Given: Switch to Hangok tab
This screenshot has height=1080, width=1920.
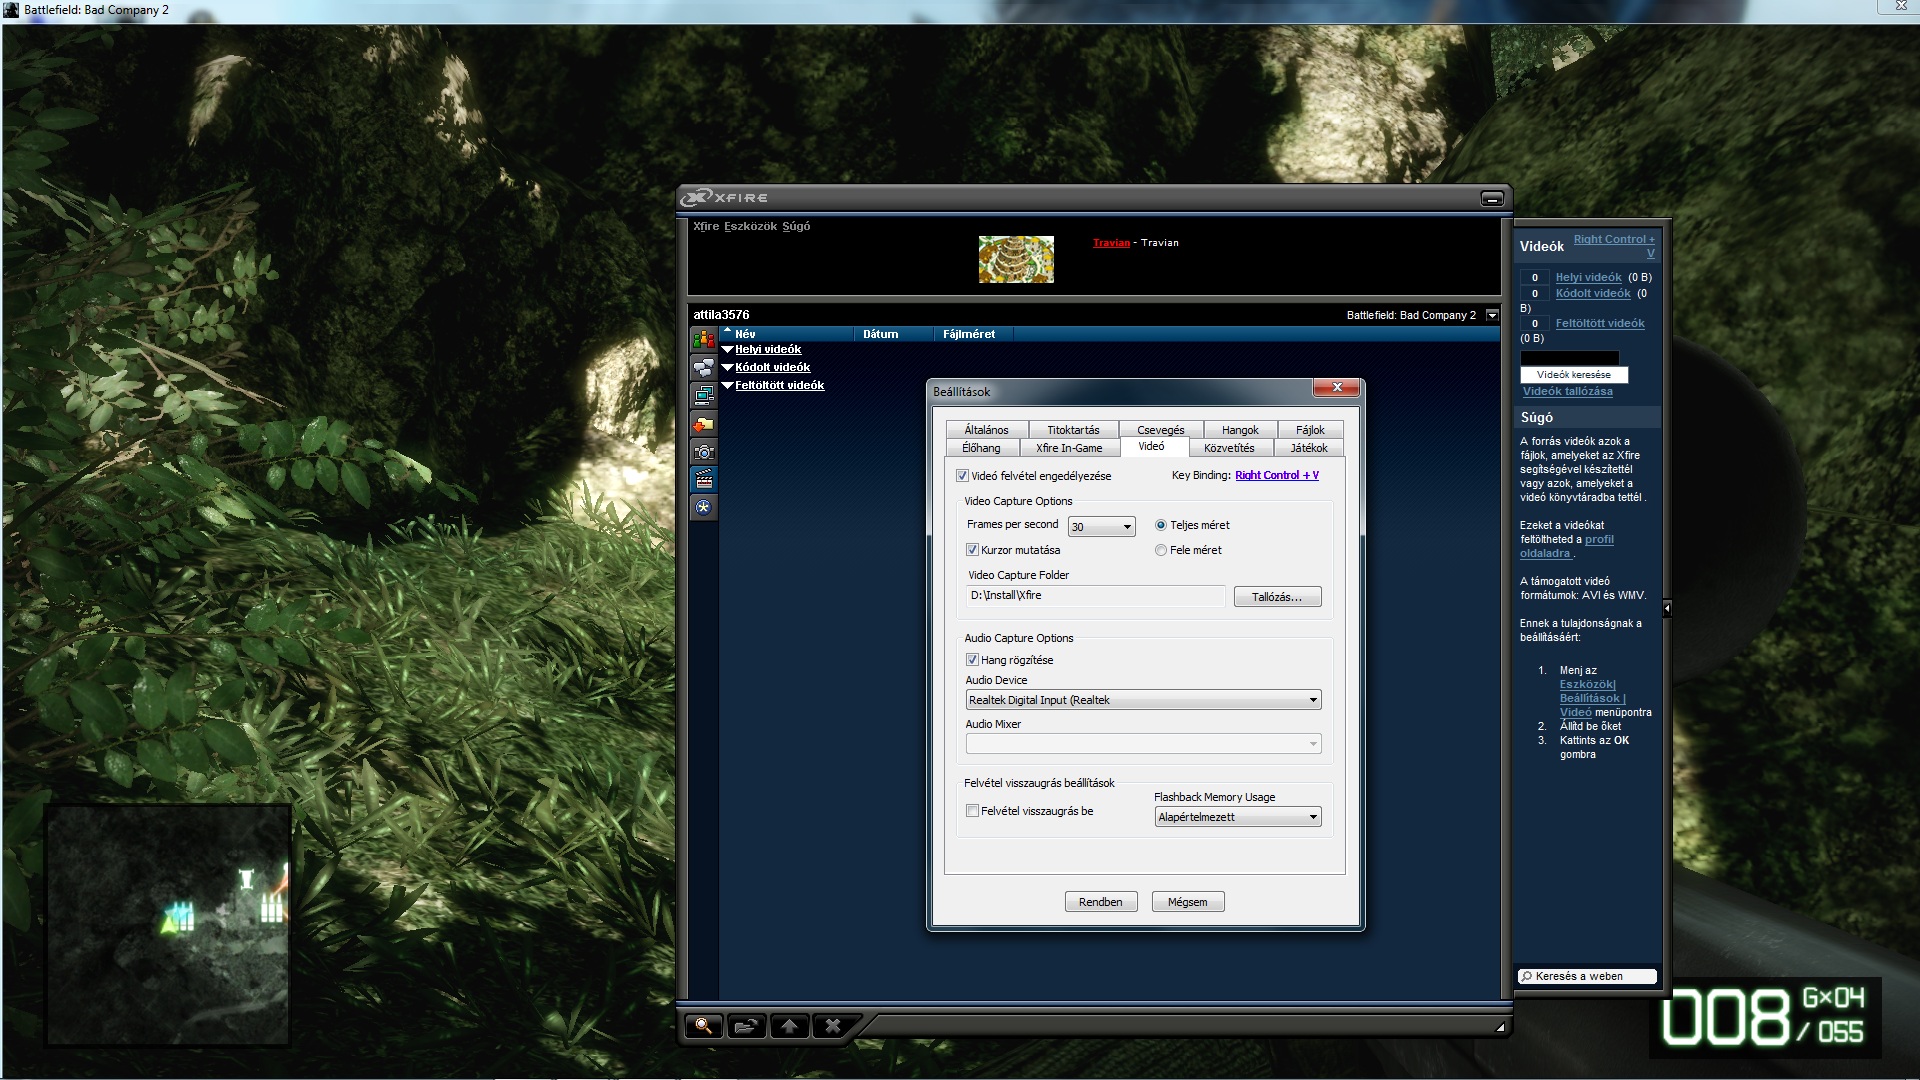Looking at the screenshot, I should click(x=1240, y=430).
